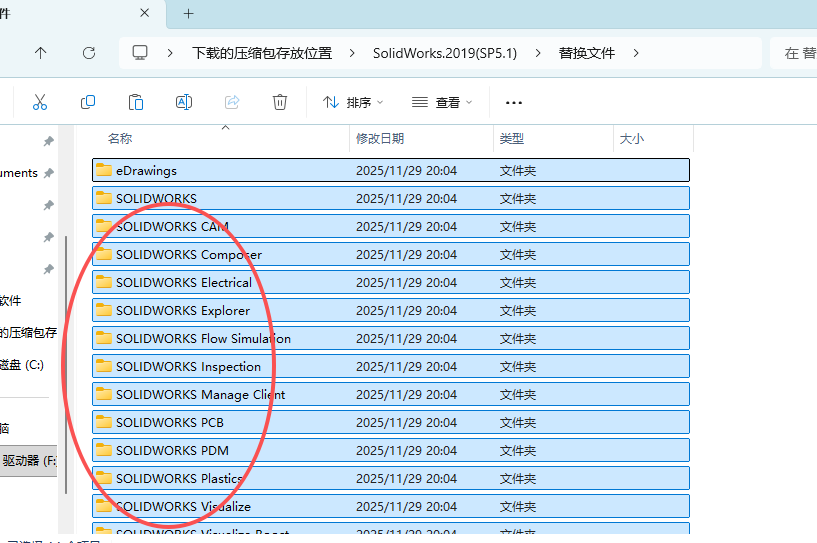Select the SOLIDWORKS Composer folder
The image size is (817, 543).
tap(391, 254)
